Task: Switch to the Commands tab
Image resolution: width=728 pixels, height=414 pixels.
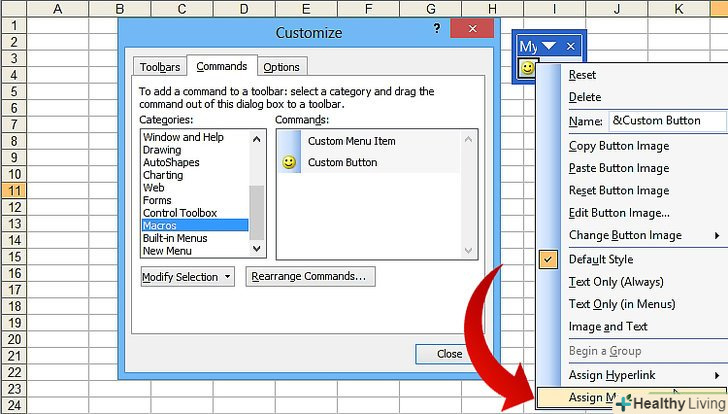Action: point(221,66)
